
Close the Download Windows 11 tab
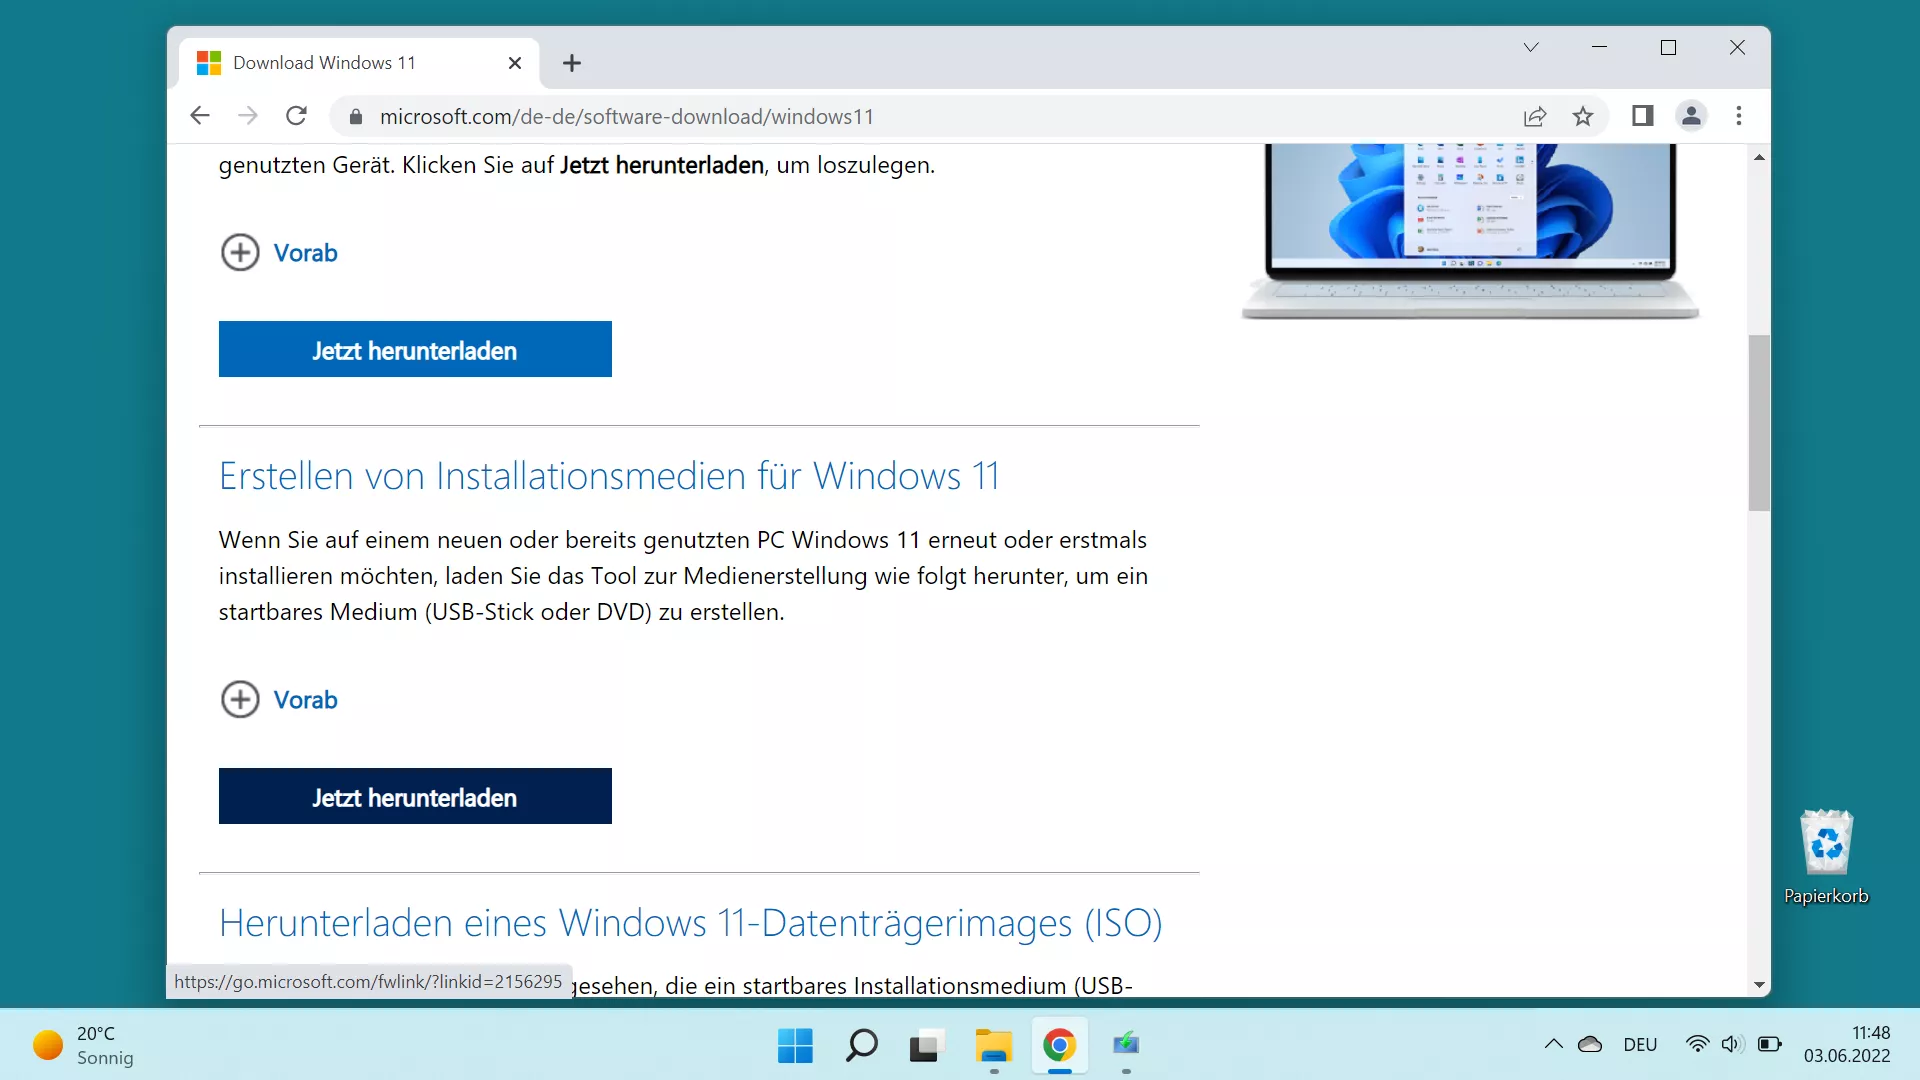click(x=515, y=63)
